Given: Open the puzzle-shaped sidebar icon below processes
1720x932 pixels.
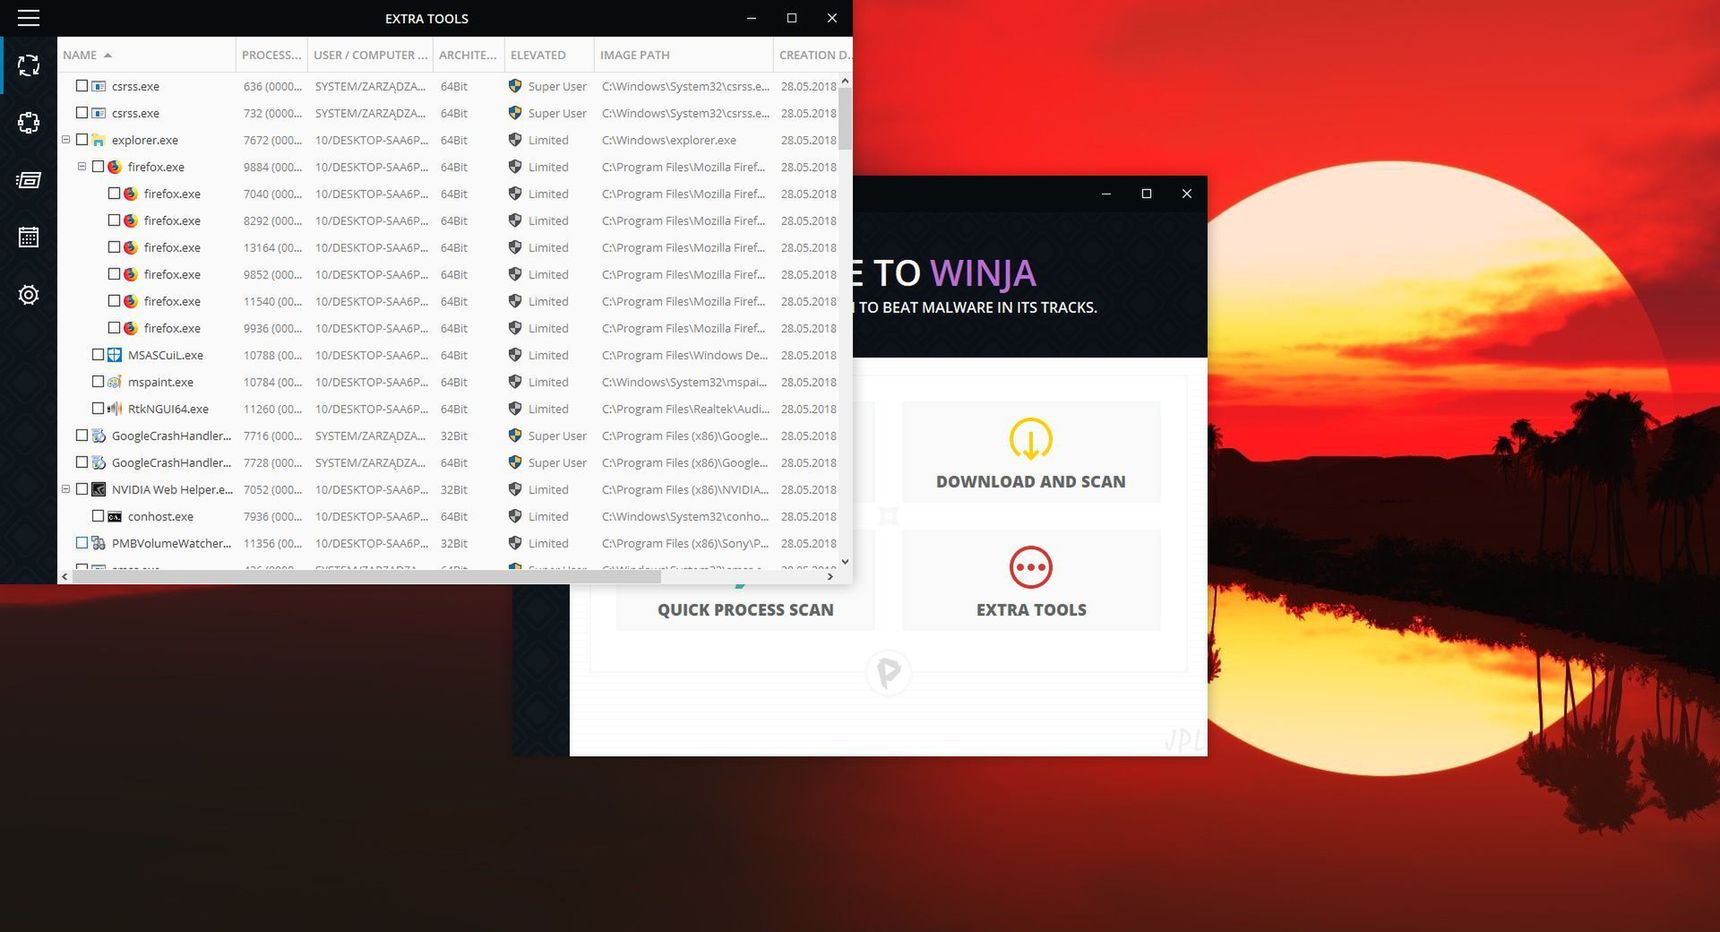Looking at the screenshot, I should point(29,123).
